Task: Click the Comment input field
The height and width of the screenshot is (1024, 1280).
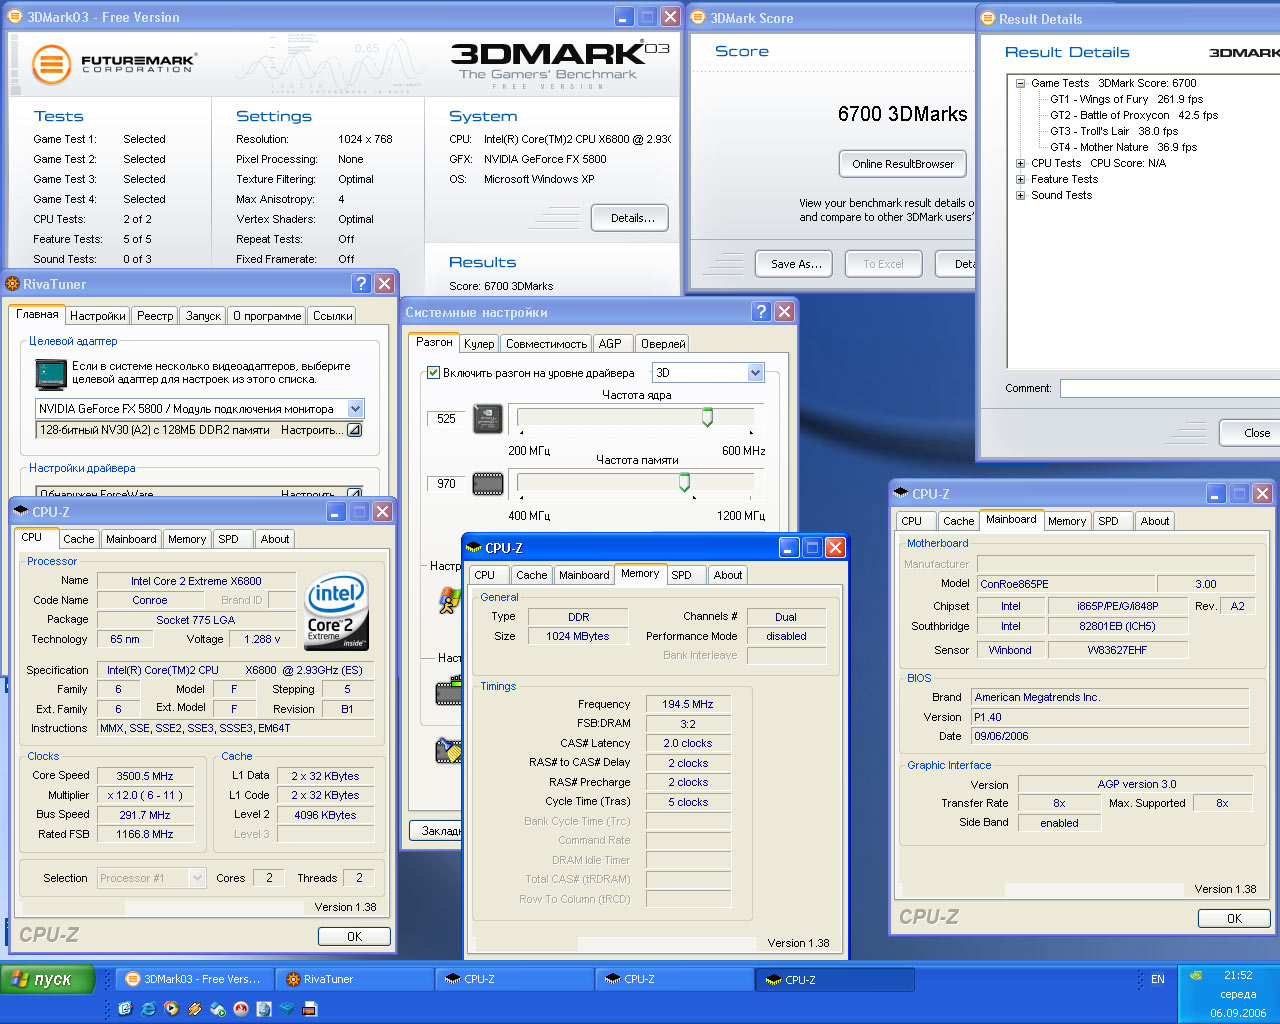Action: pyautogui.click(x=1170, y=388)
